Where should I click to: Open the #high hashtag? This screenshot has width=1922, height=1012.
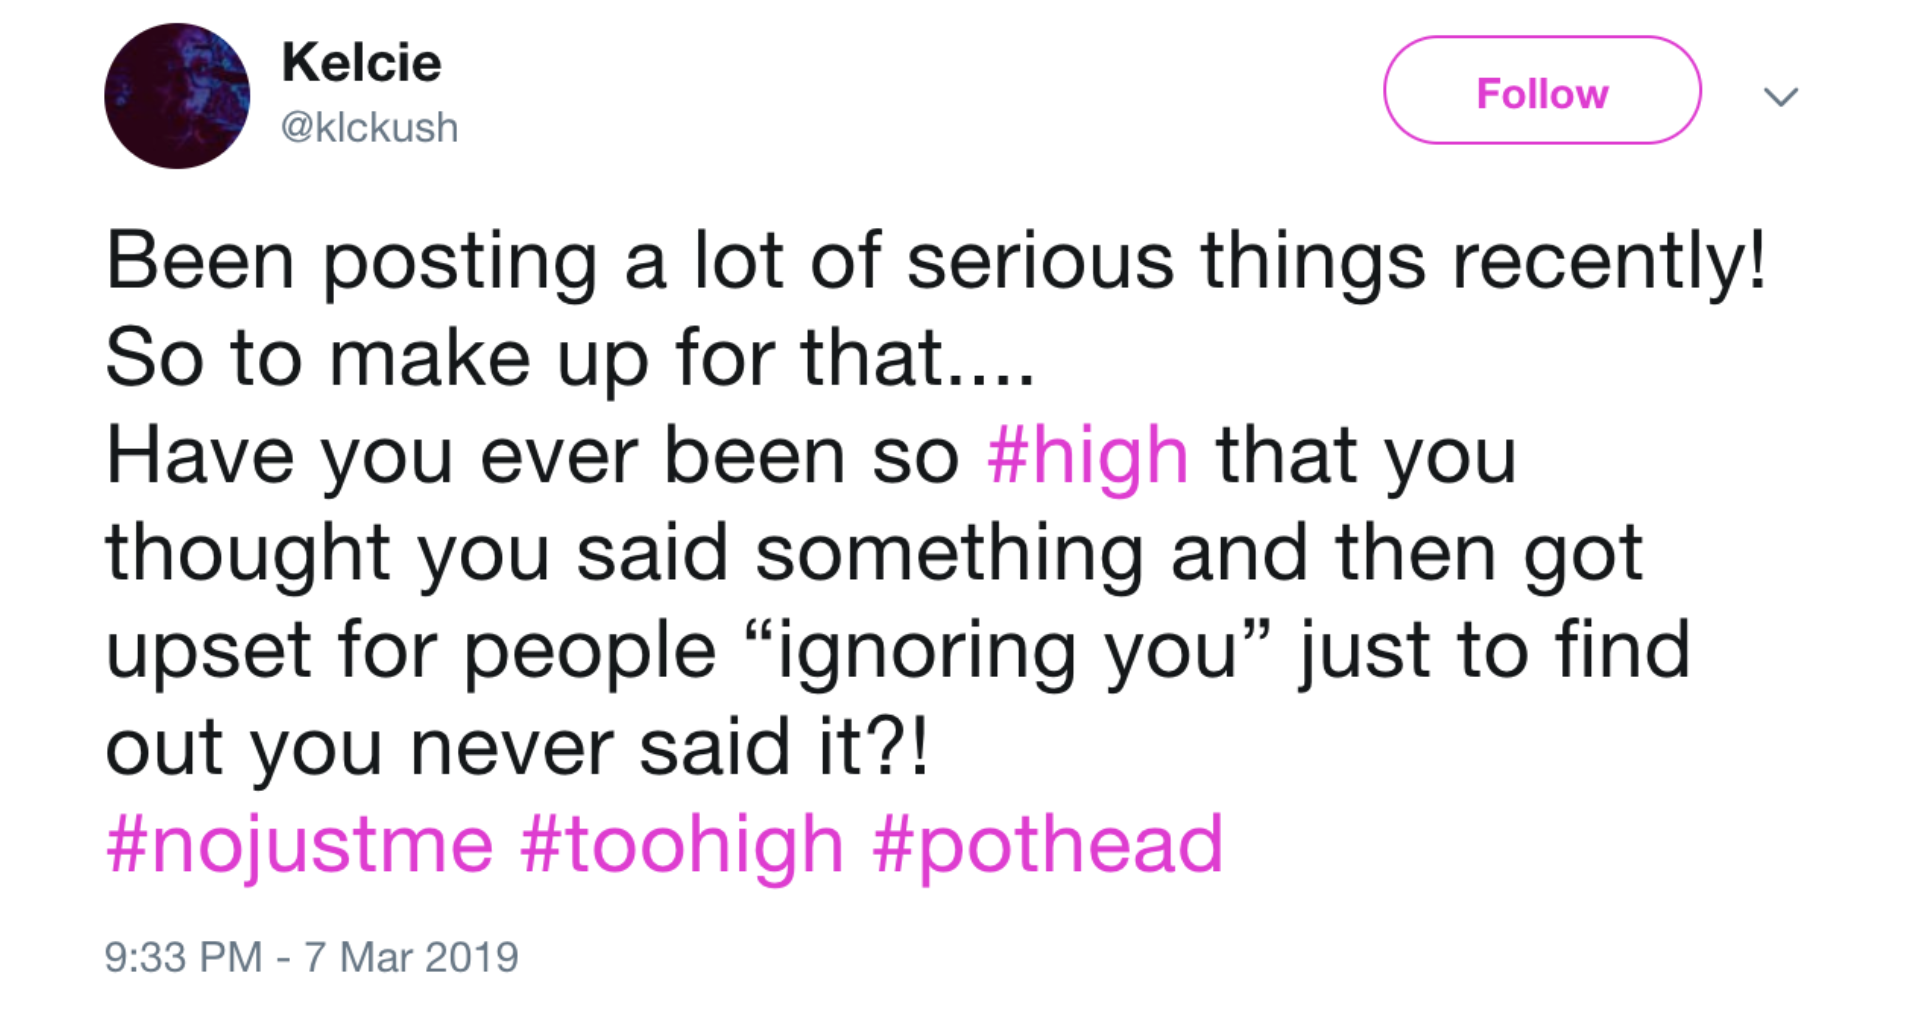click(x=1087, y=456)
